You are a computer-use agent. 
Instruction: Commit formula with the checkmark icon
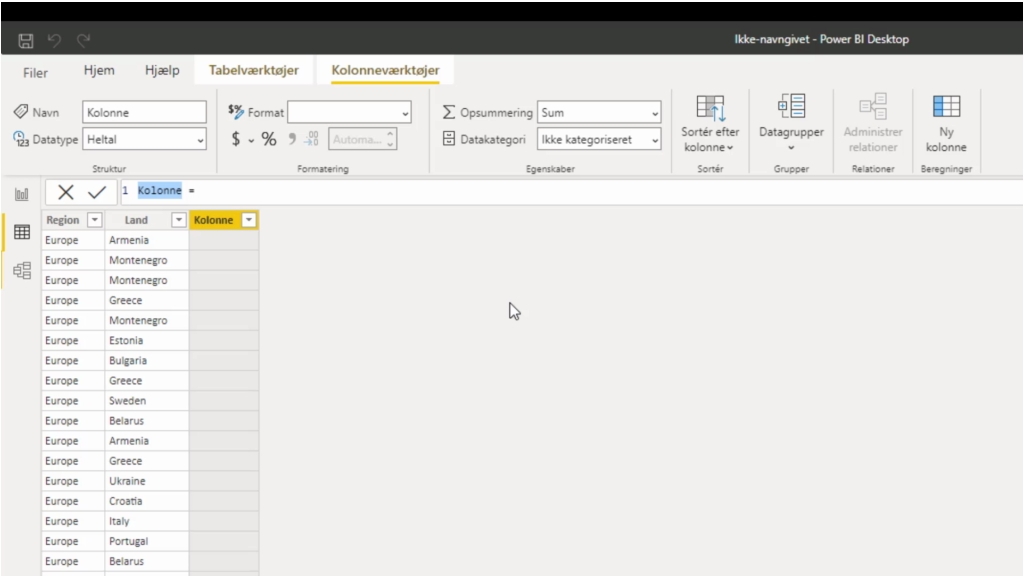pyautogui.click(x=97, y=192)
